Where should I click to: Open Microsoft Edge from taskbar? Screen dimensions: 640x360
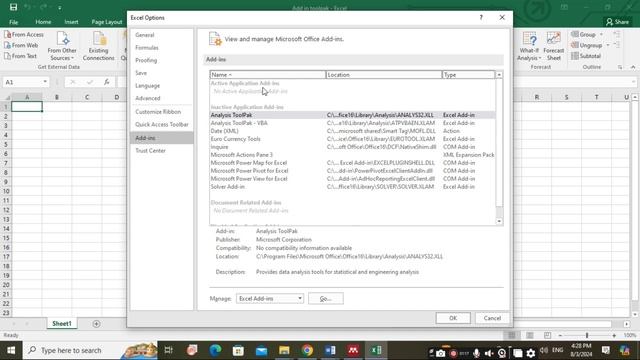click(215, 350)
